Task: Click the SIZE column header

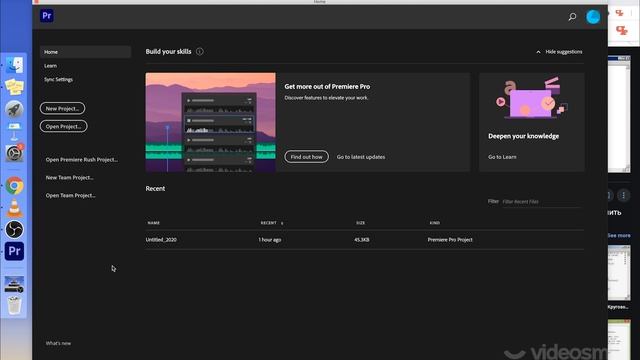Action: [x=360, y=223]
